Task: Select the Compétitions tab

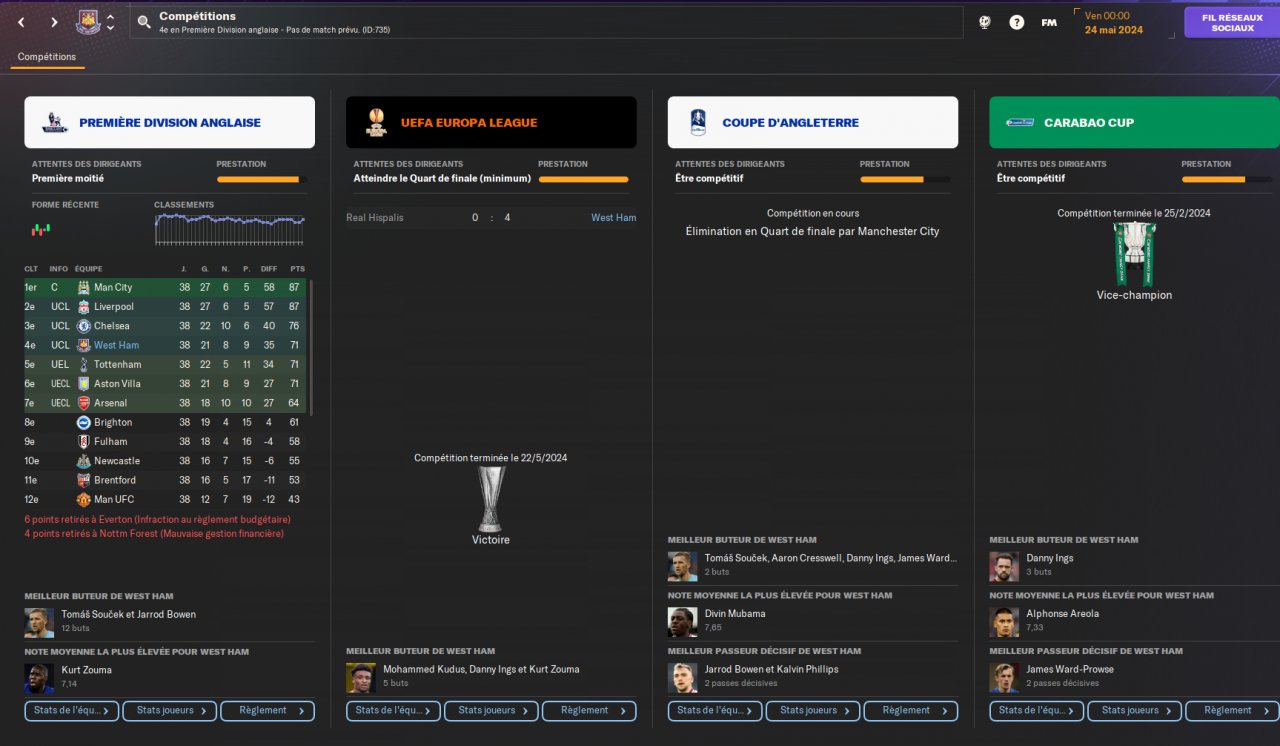Action: pos(47,57)
